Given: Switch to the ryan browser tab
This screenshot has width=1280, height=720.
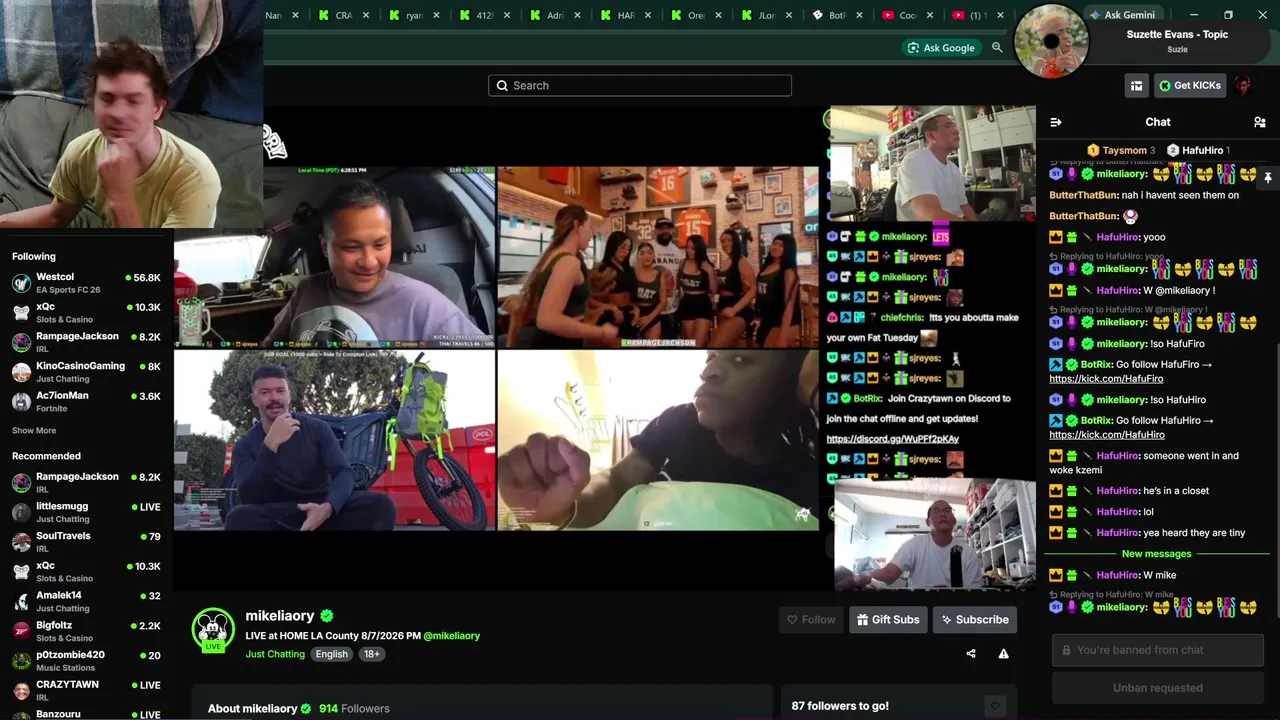Looking at the screenshot, I should (414, 15).
